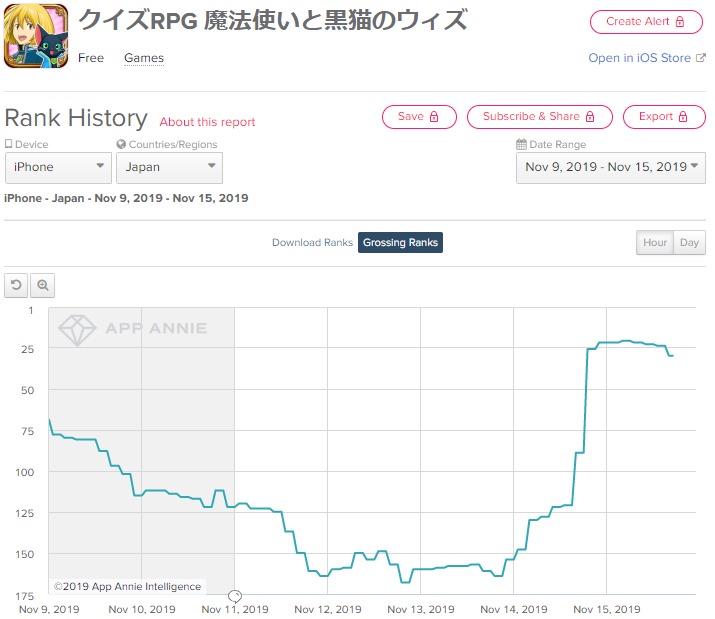Open in iOS Store link
Image resolution: width=715 pixels, height=619 pixels.
[639, 58]
